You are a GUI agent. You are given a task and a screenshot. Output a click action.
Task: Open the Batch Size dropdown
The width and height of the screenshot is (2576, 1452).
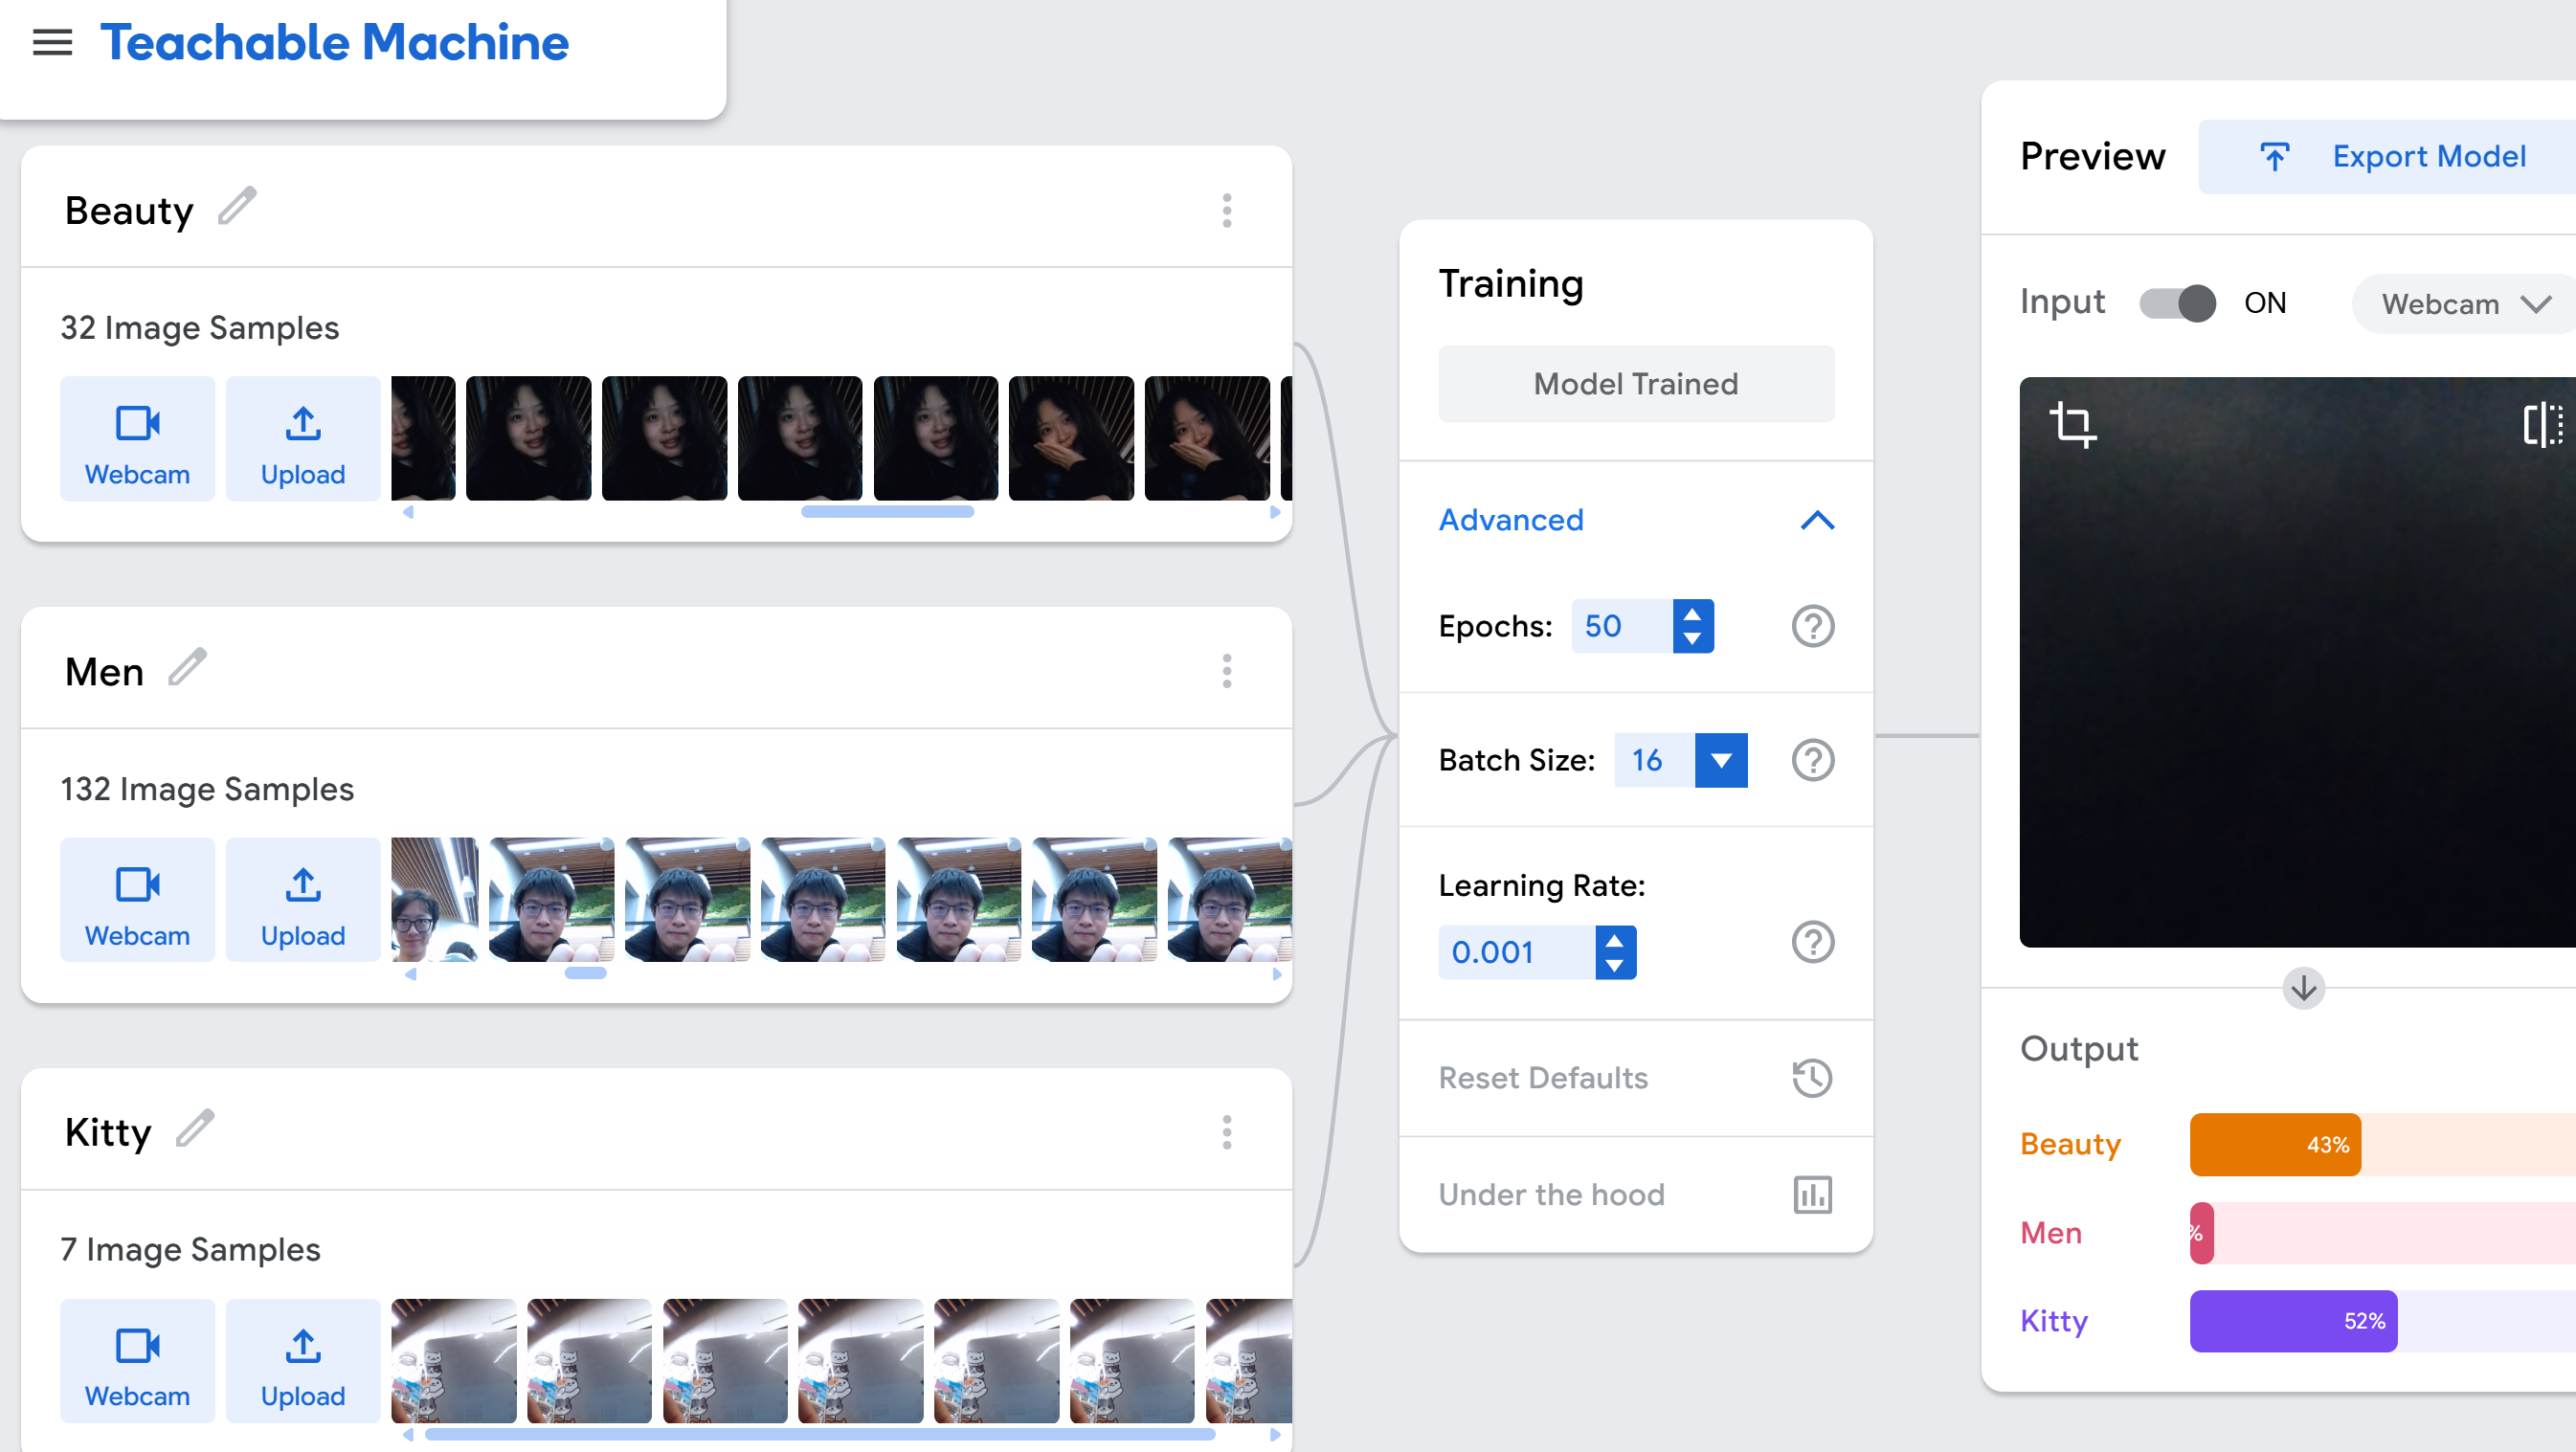click(x=1721, y=760)
